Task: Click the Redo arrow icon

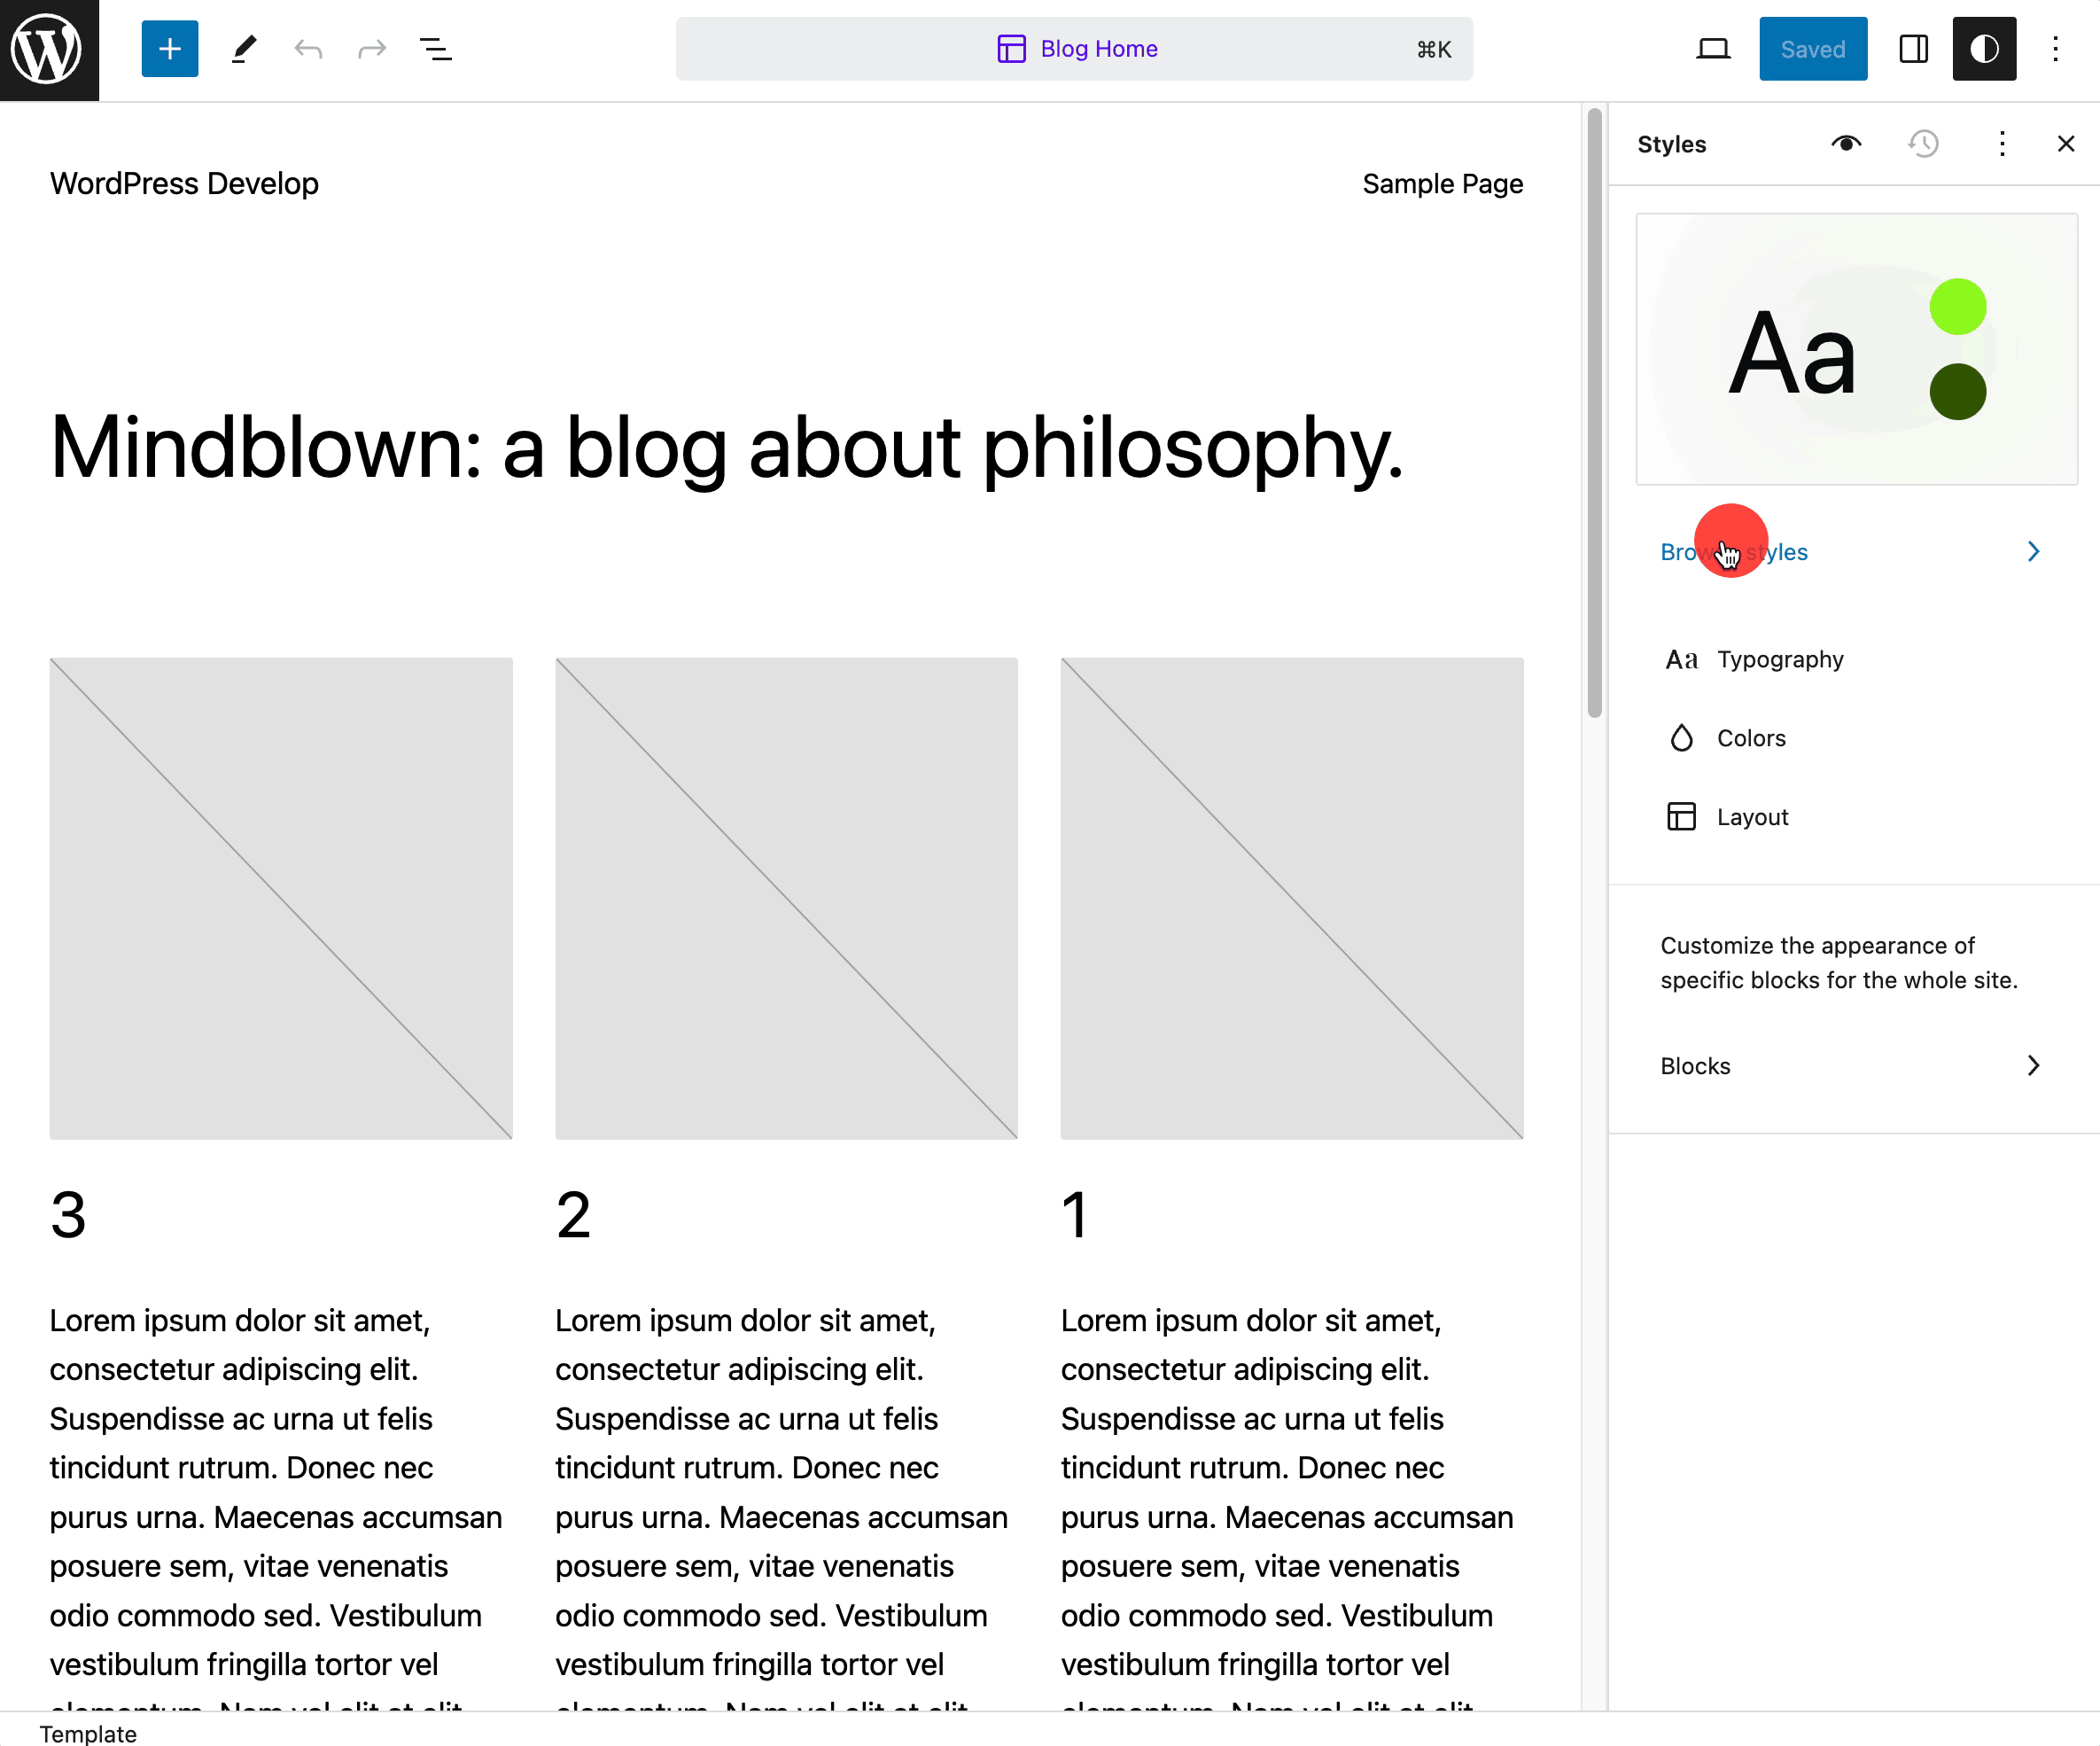Action: click(x=371, y=49)
